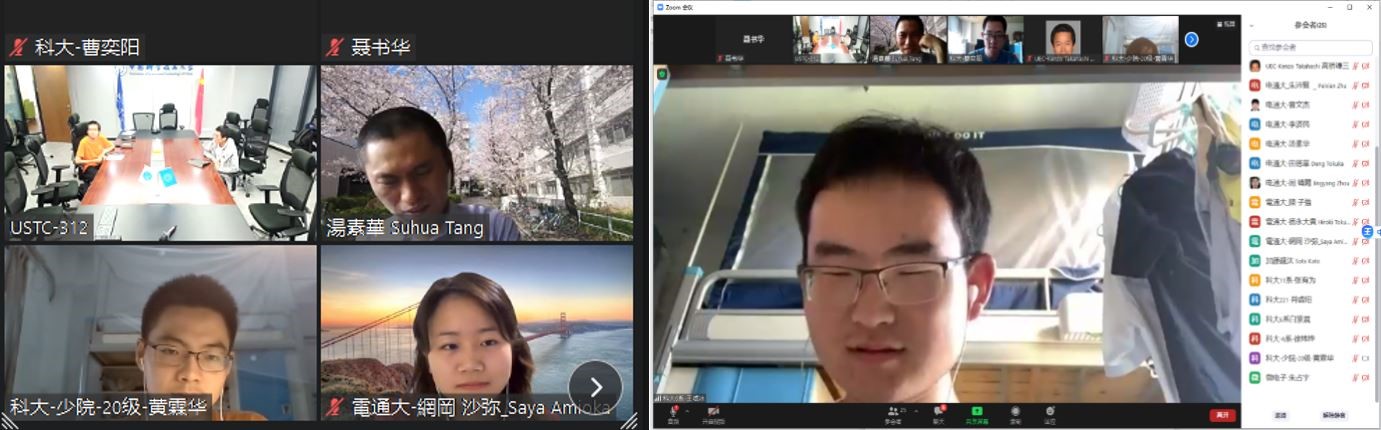Screen dimensions: 1381x430
Task: Click Jingyang Zhou avatar photo in list
Action: click(1255, 183)
